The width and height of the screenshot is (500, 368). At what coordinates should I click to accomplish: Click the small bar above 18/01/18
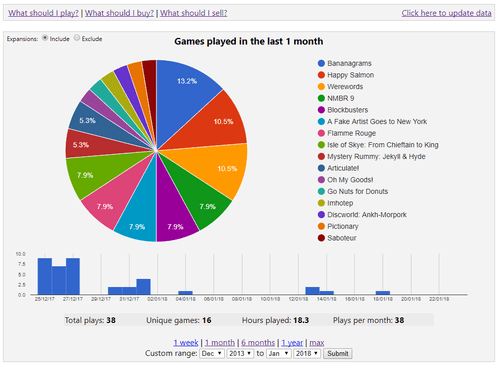383,293
